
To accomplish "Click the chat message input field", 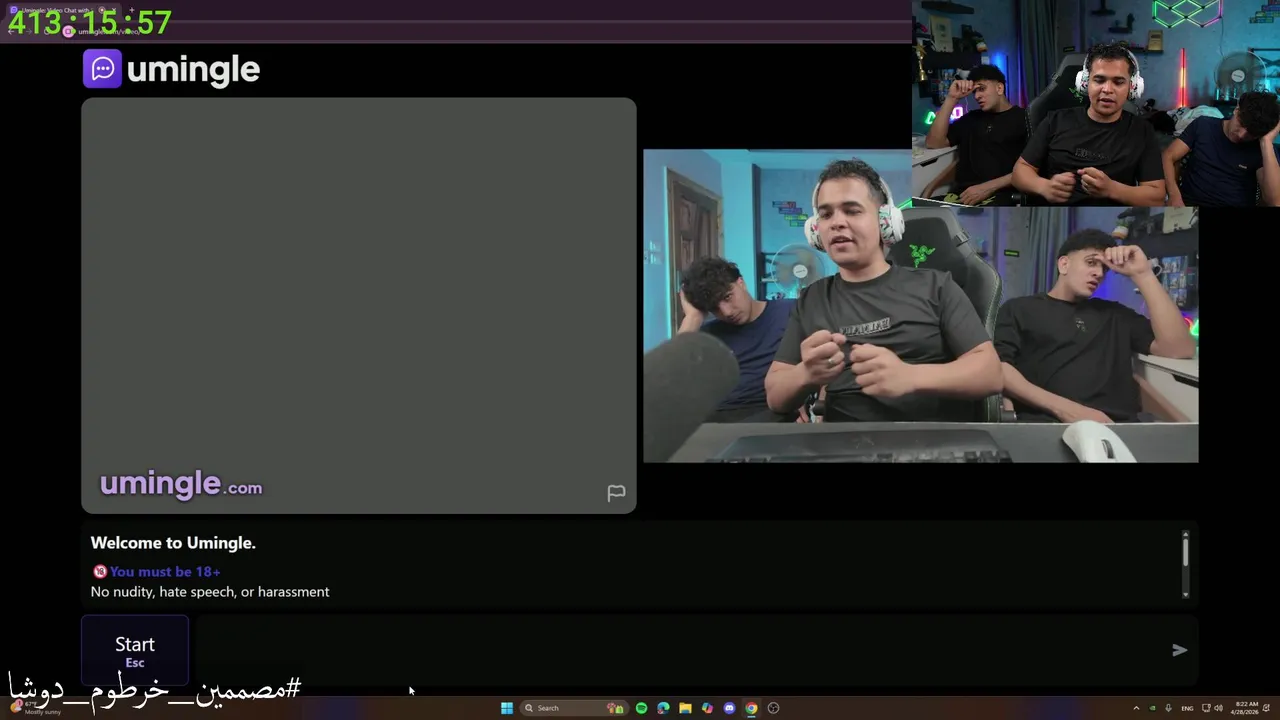I will [x=680, y=650].
